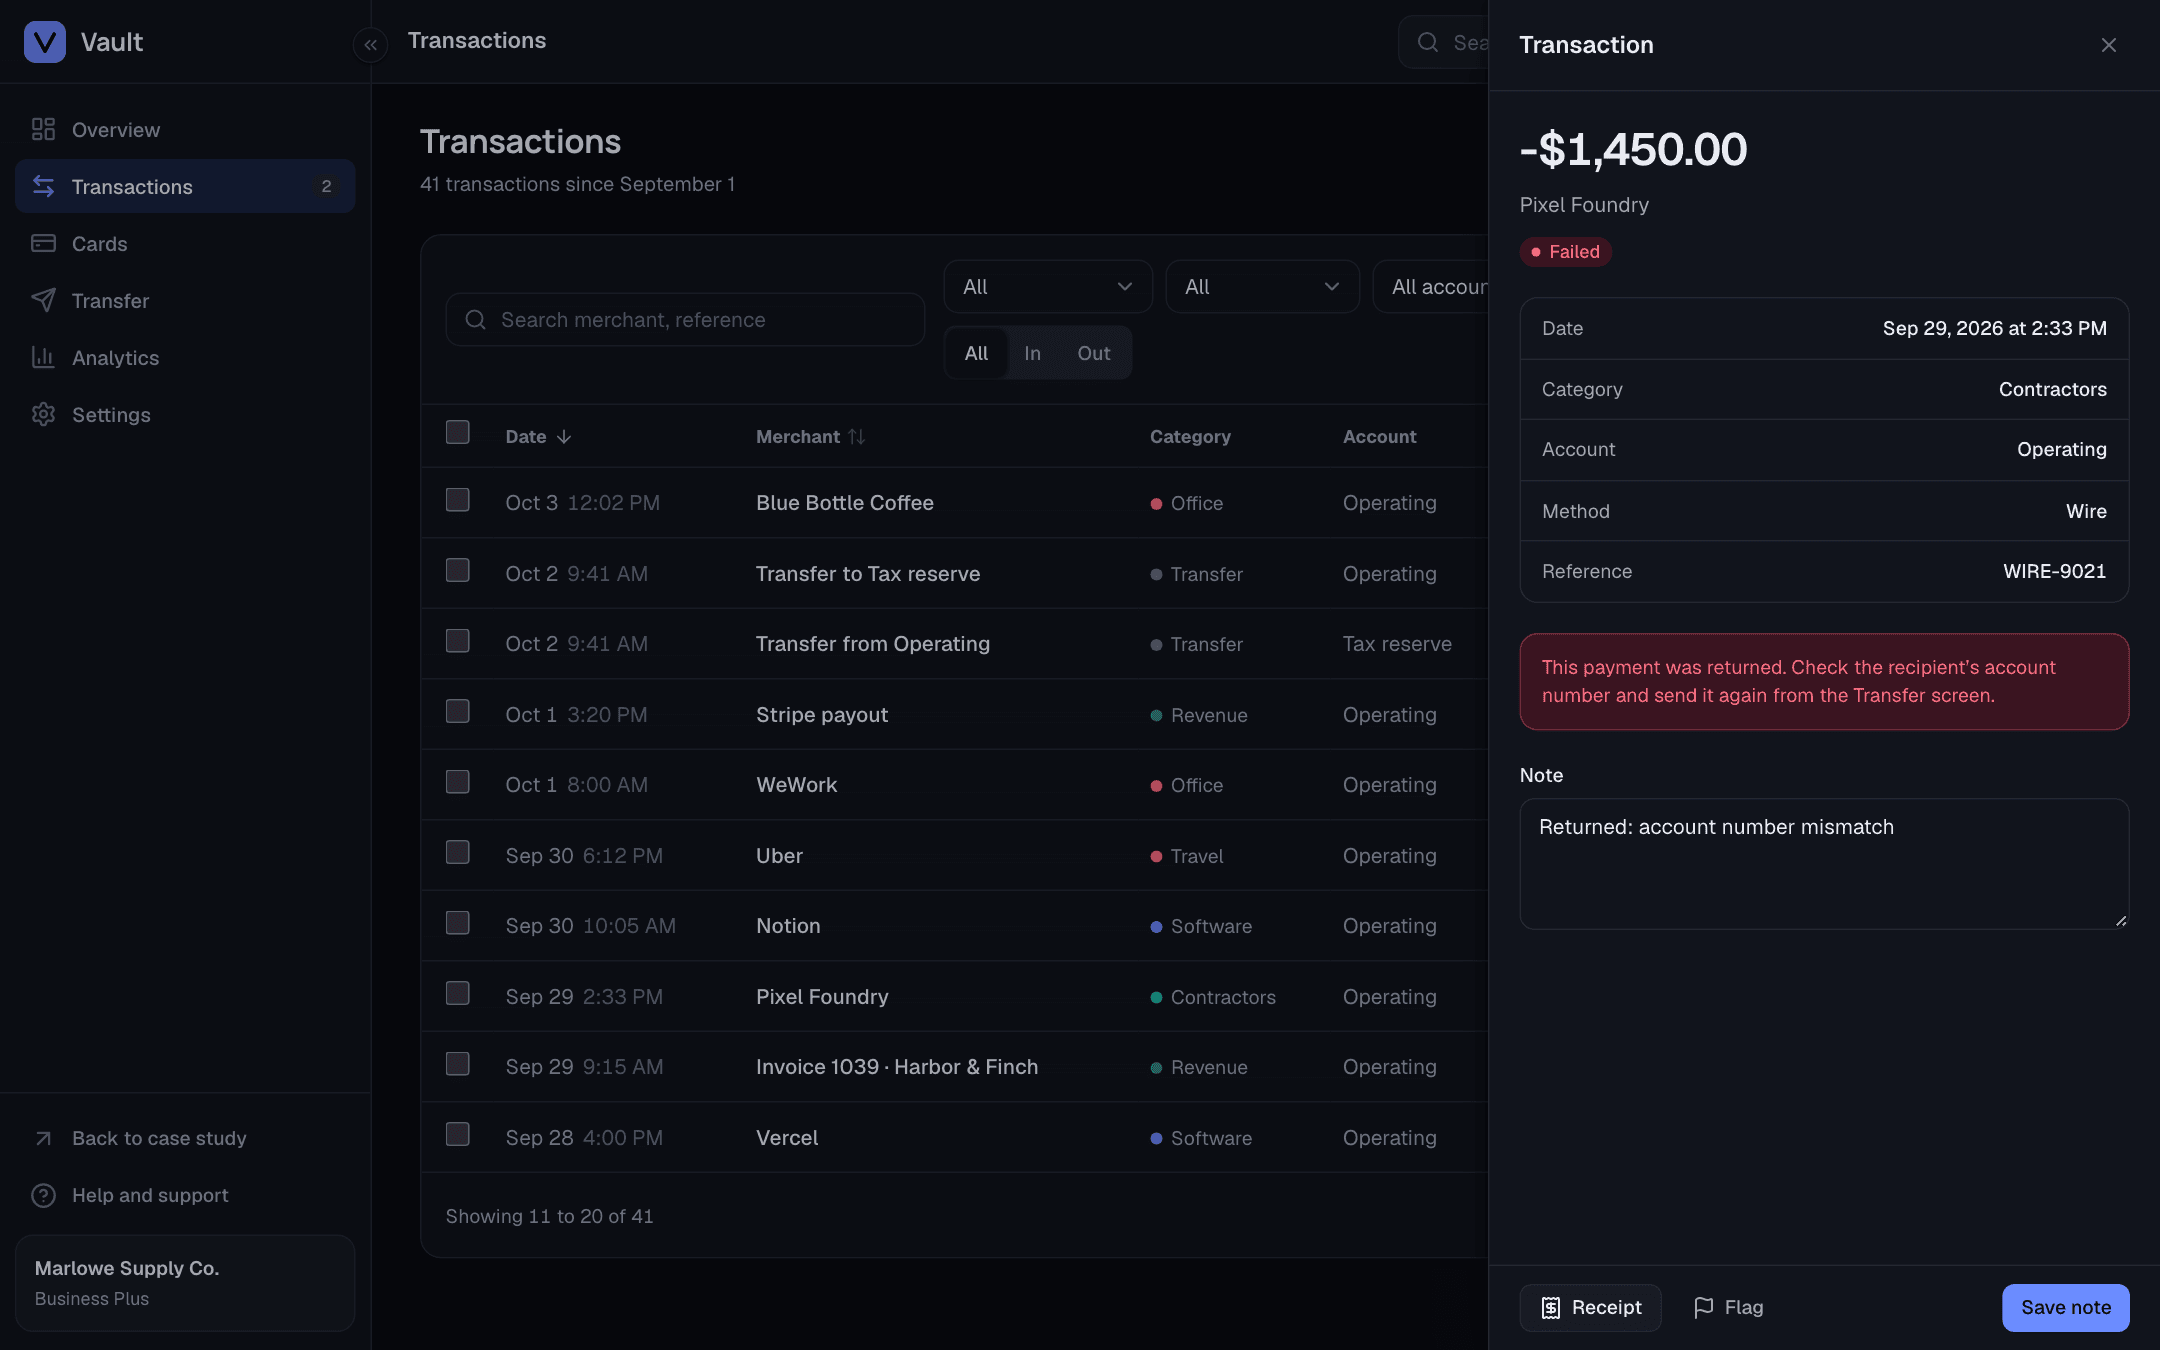Click the WIRE-9021 reference value
This screenshot has height=1350, width=2160.
2055,571
